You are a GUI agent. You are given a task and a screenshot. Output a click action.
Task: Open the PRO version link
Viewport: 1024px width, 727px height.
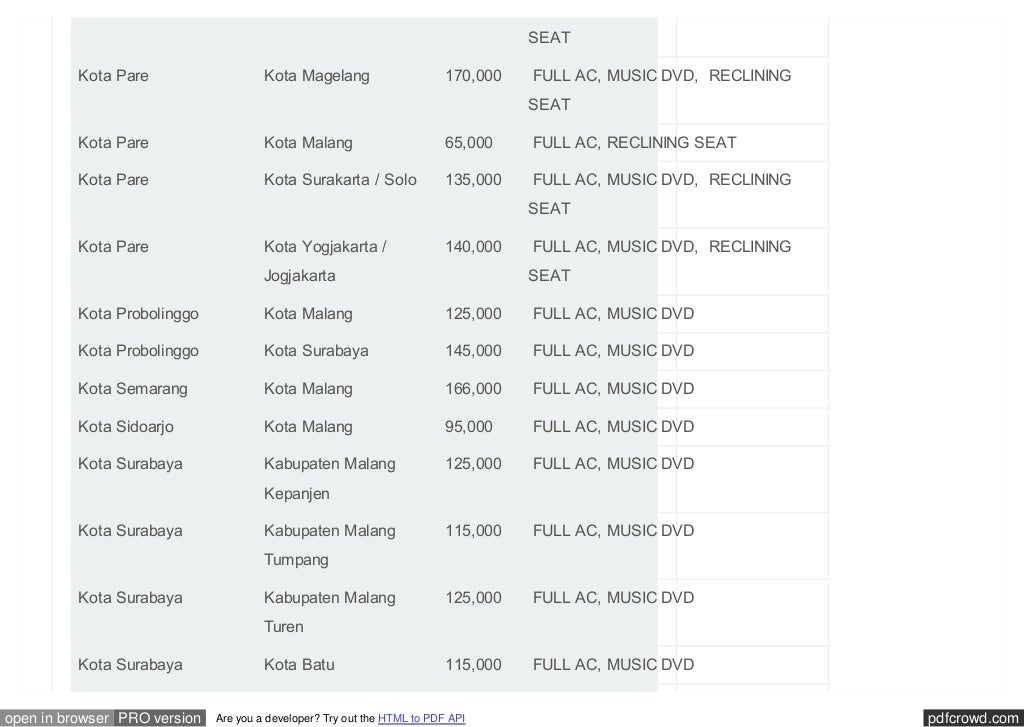159,718
